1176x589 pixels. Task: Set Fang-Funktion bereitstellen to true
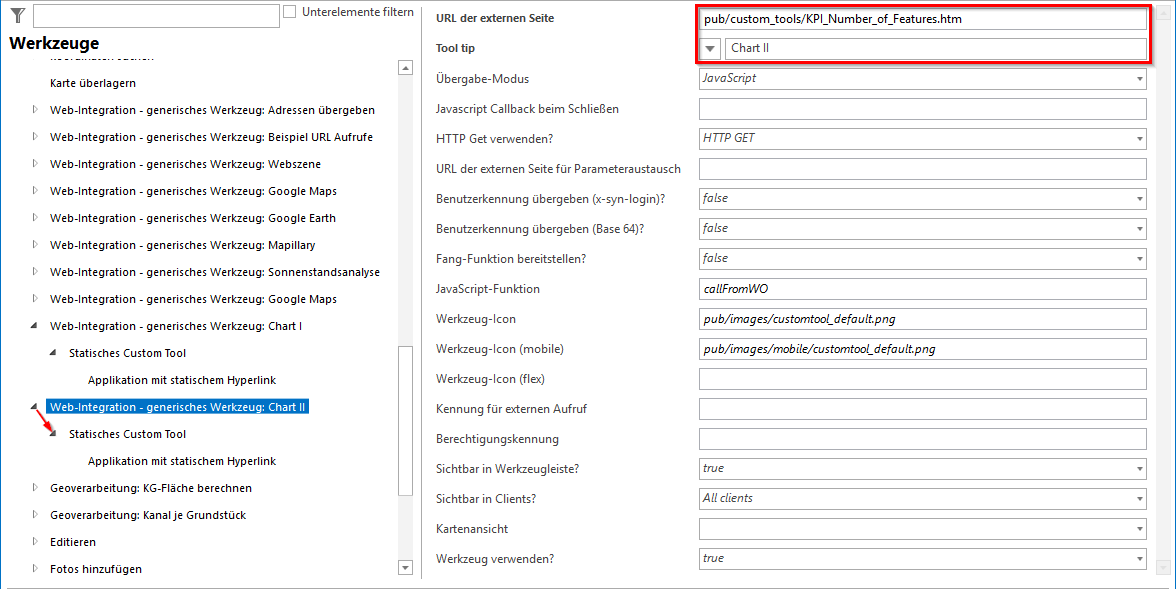[x=1137, y=258]
